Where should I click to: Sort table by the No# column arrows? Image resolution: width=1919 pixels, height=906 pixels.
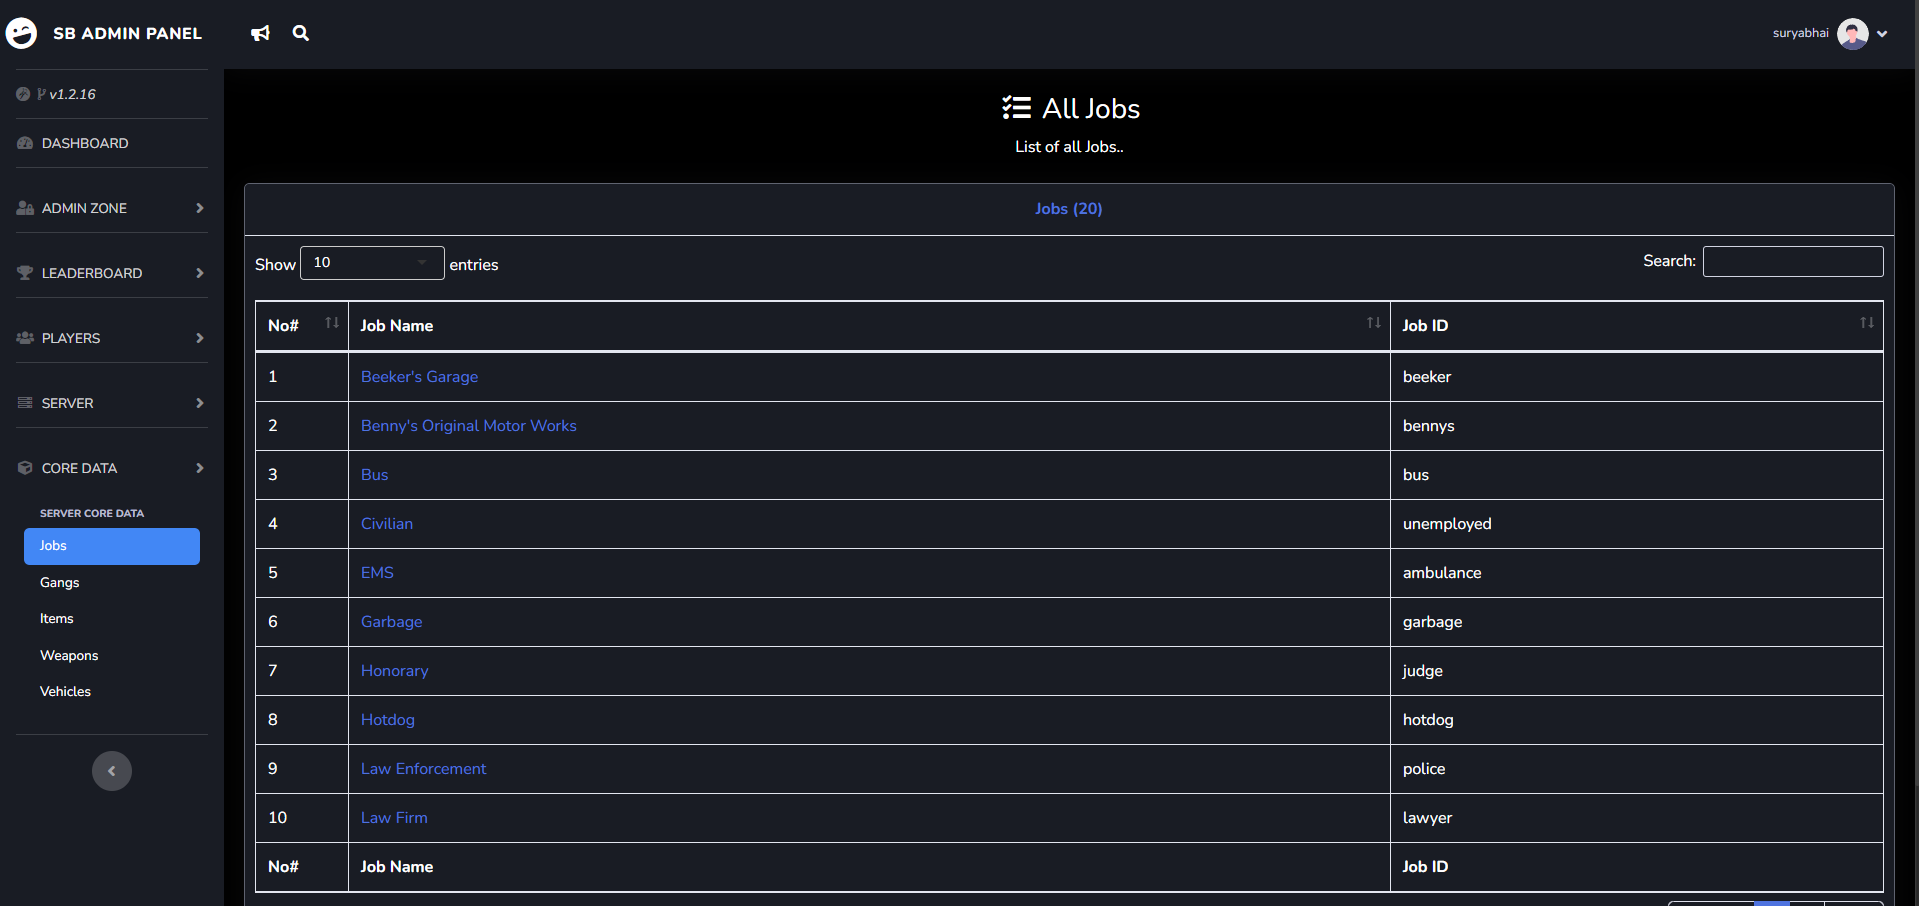(332, 323)
